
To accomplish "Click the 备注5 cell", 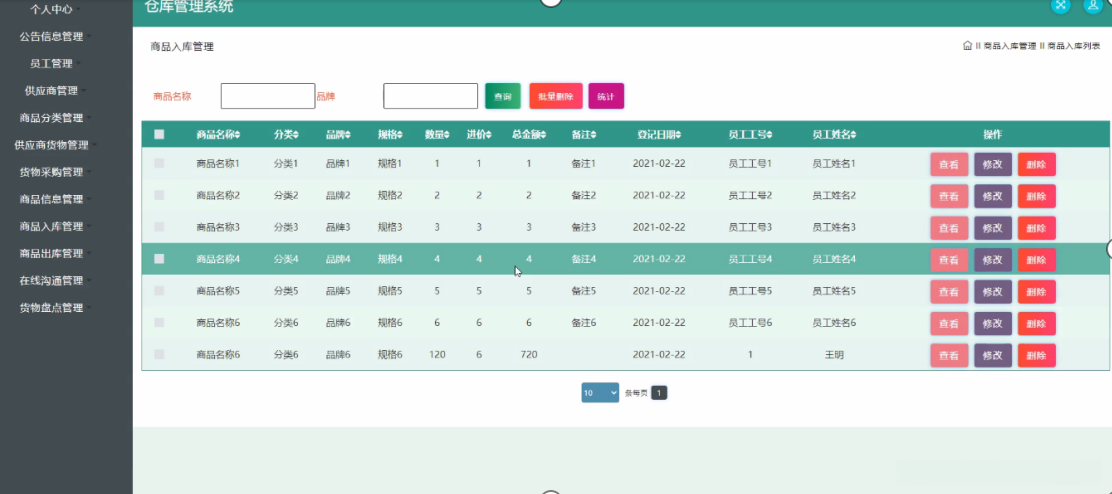I will click(584, 291).
